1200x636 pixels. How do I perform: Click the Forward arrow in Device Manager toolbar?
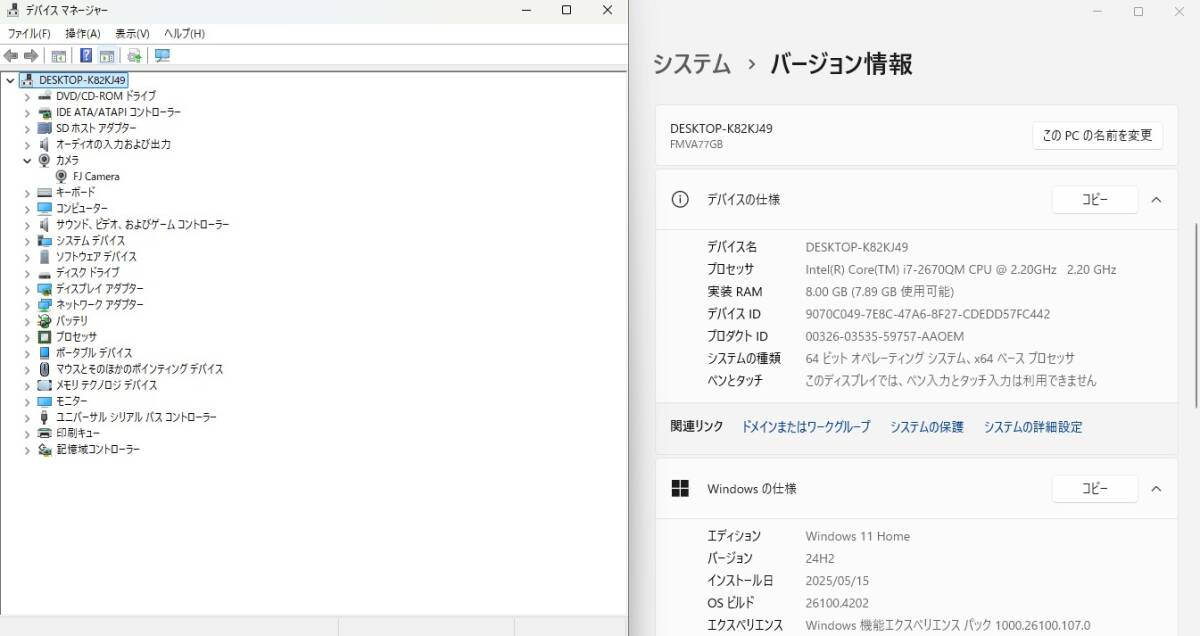[x=31, y=56]
